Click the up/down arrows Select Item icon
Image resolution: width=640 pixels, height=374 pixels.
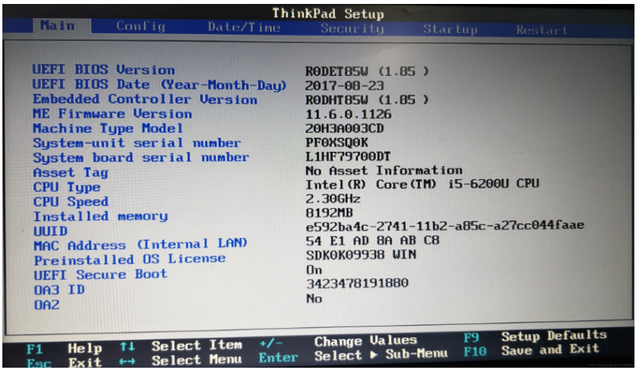pyautogui.click(x=127, y=347)
